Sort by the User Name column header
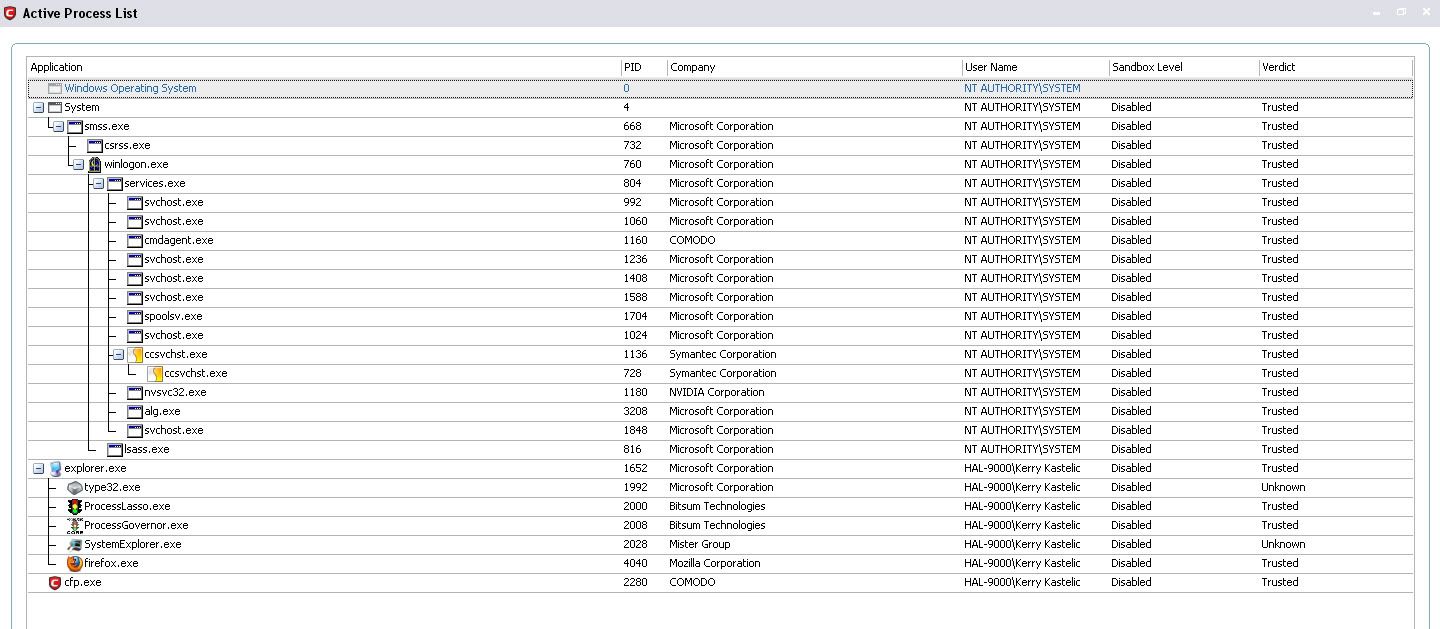 tap(1035, 67)
